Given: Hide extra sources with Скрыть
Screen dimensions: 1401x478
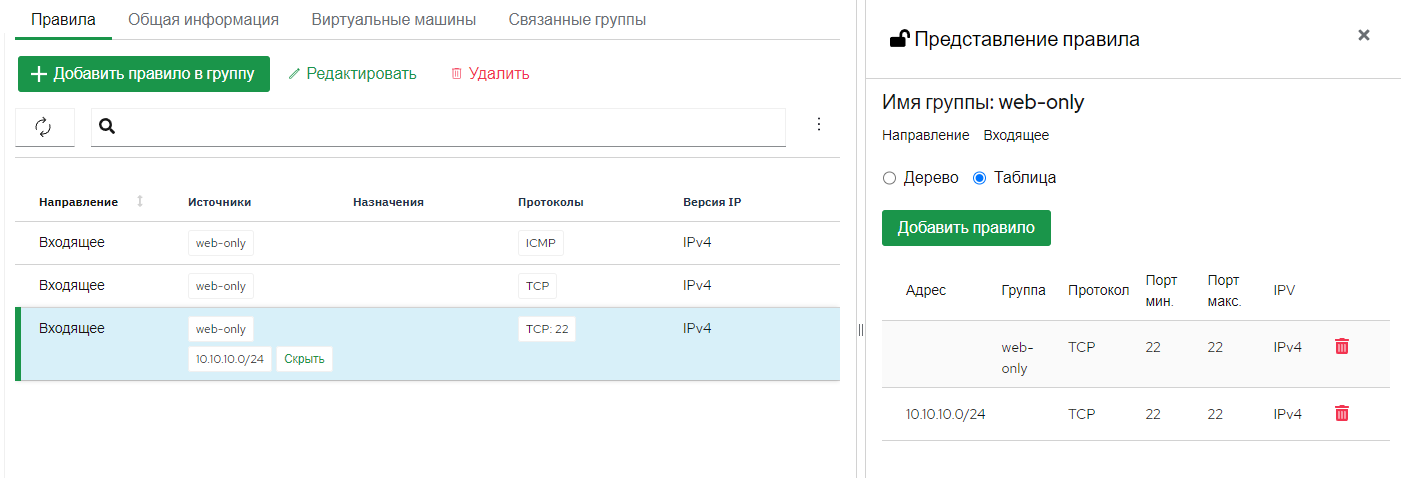Looking at the screenshot, I should point(304,359).
